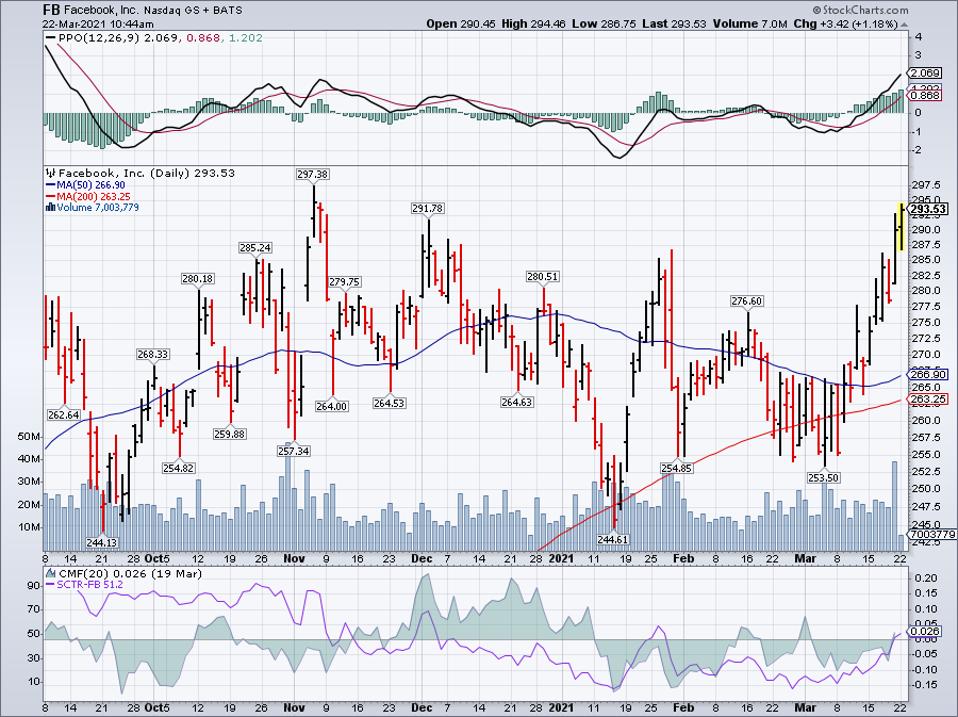958x717 pixels.
Task: Click the 276.60 February high label
Action: 747,300
